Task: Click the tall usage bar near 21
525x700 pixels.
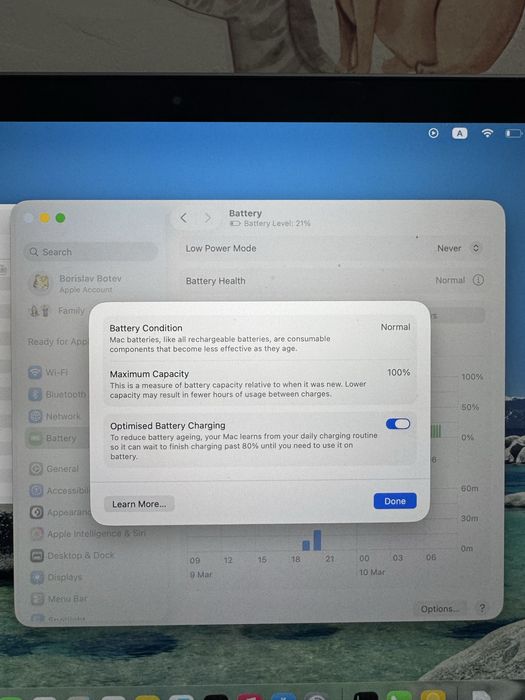Action: 317,540
